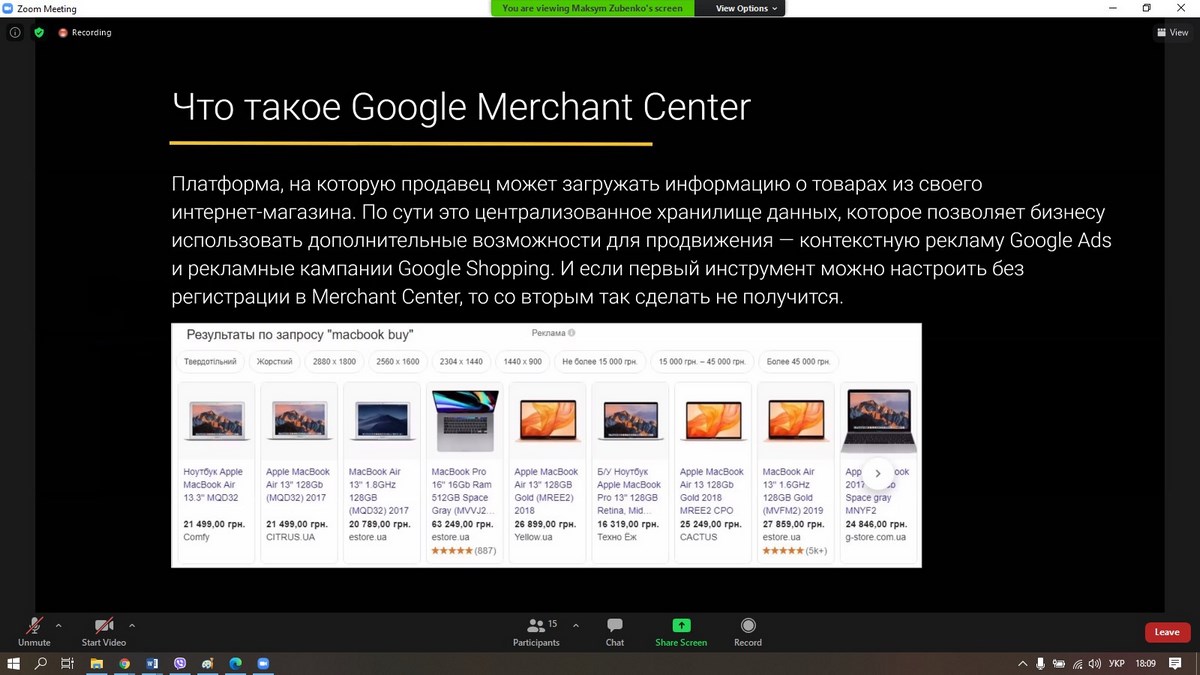The image size is (1200, 675).
Task: Open the View Options dropdown
Action: click(x=746, y=8)
